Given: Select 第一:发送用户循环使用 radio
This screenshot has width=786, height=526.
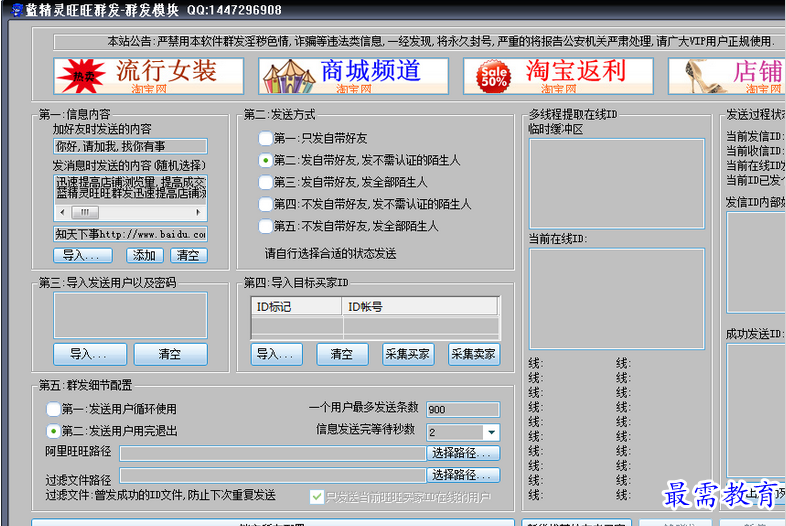Looking at the screenshot, I should pyautogui.click(x=53, y=409).
